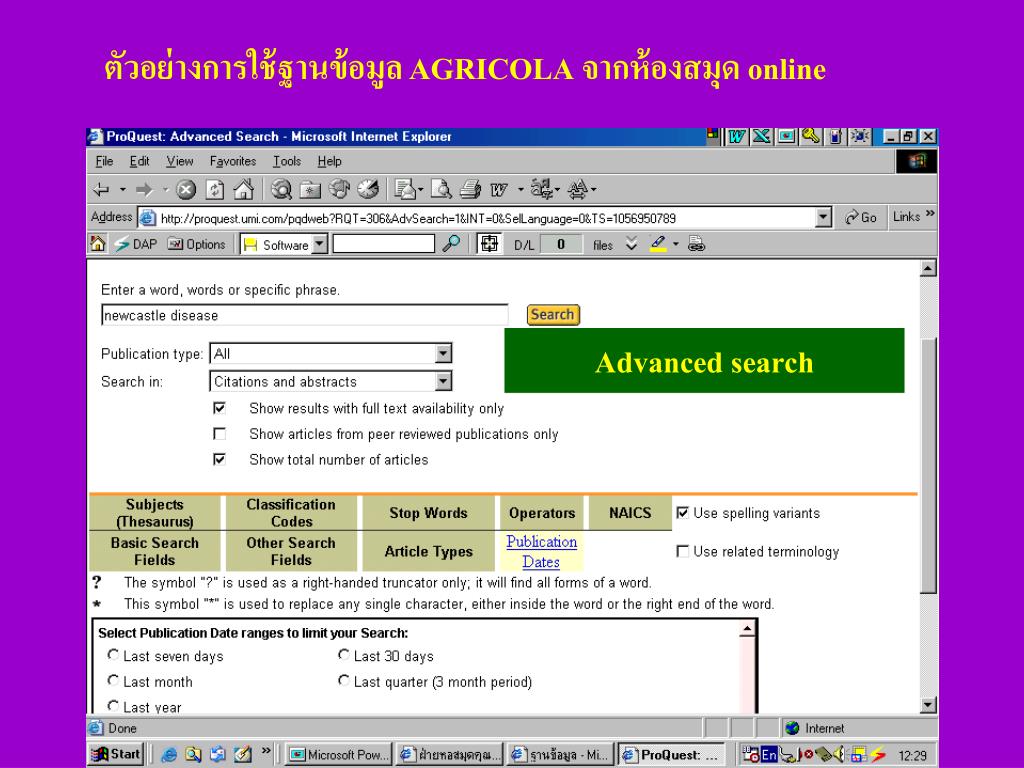The image size is (1024, 768).
Task: Click the Stop Words button
Action: point(428,513)
